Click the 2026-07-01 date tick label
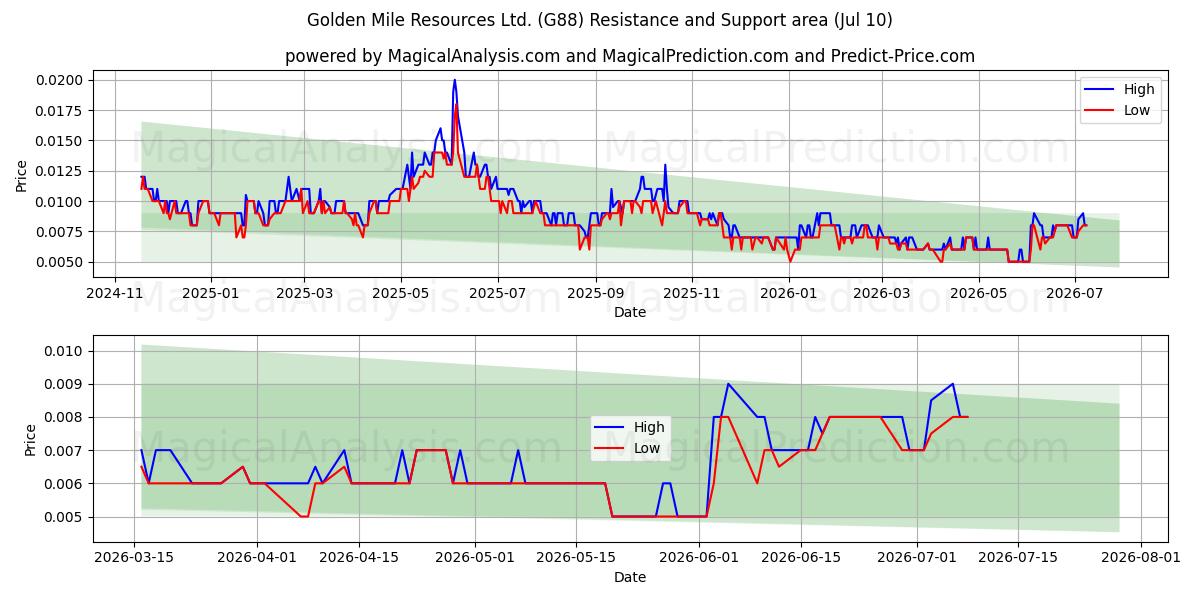Viewport: 1200px width, 600px height. [916, 558]
